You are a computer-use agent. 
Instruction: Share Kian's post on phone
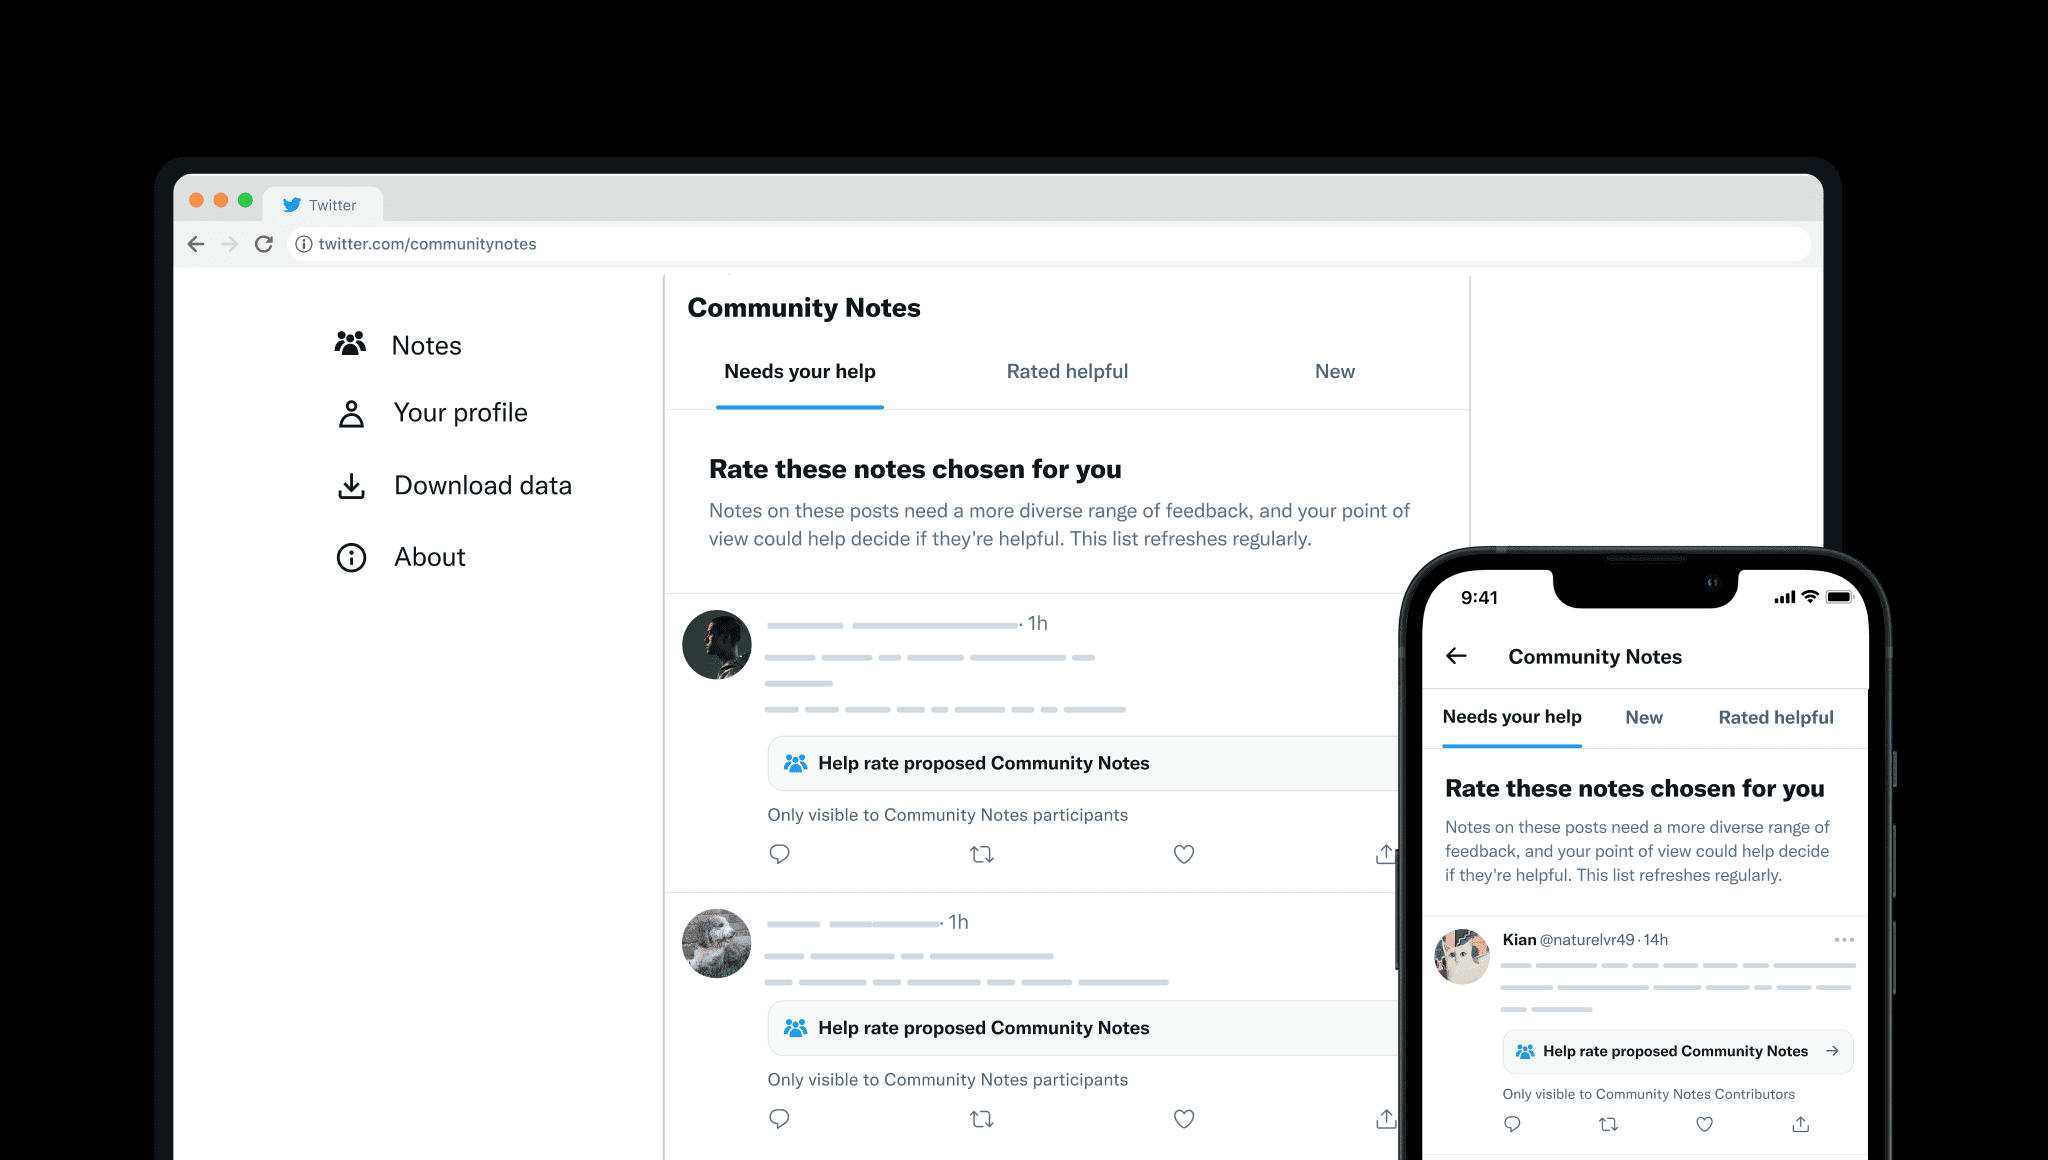tap(1800, 1124)
